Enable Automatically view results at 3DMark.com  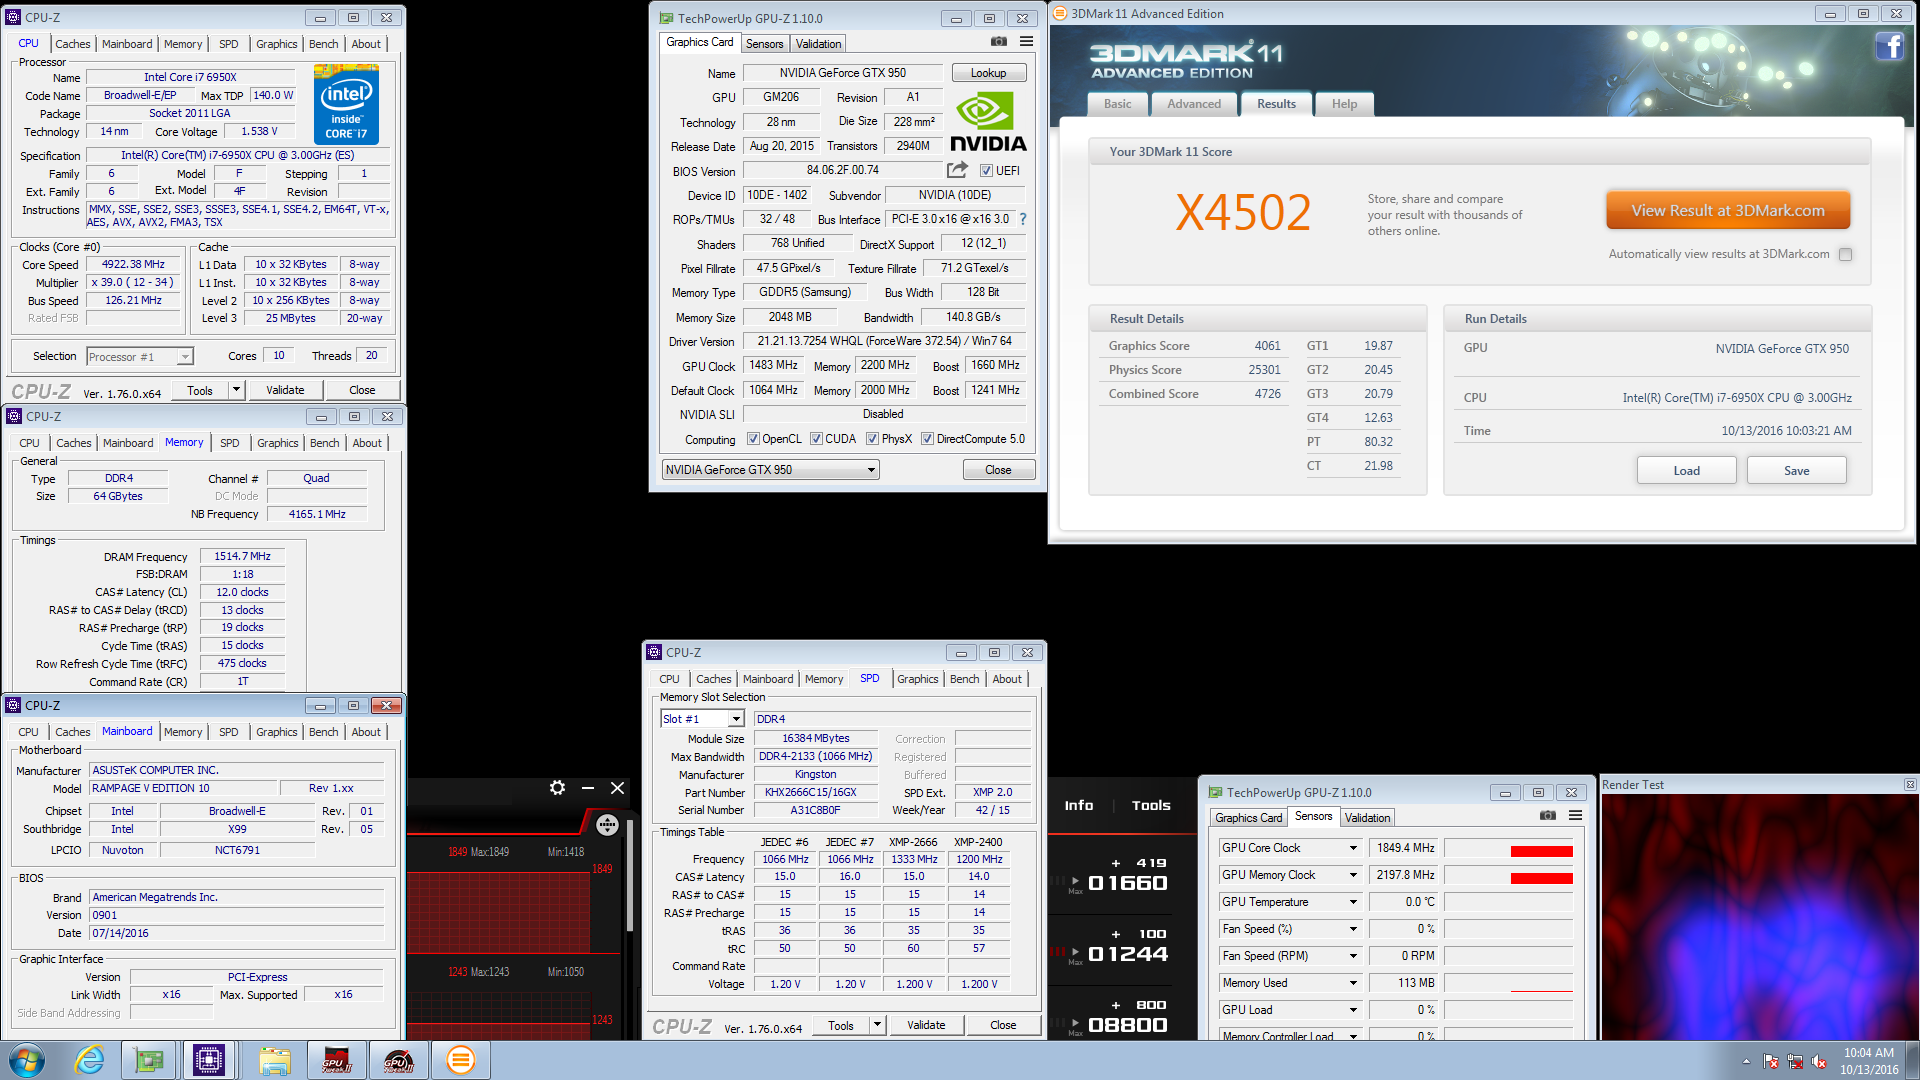point(1846,254)
